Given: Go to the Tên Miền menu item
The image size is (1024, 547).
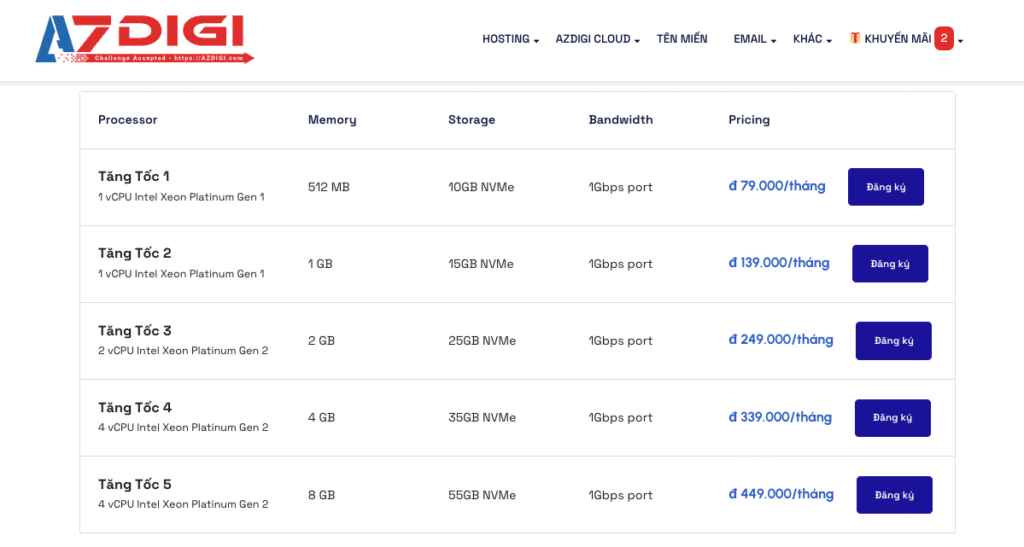Looking at the screenshot, I should point(682,39).
